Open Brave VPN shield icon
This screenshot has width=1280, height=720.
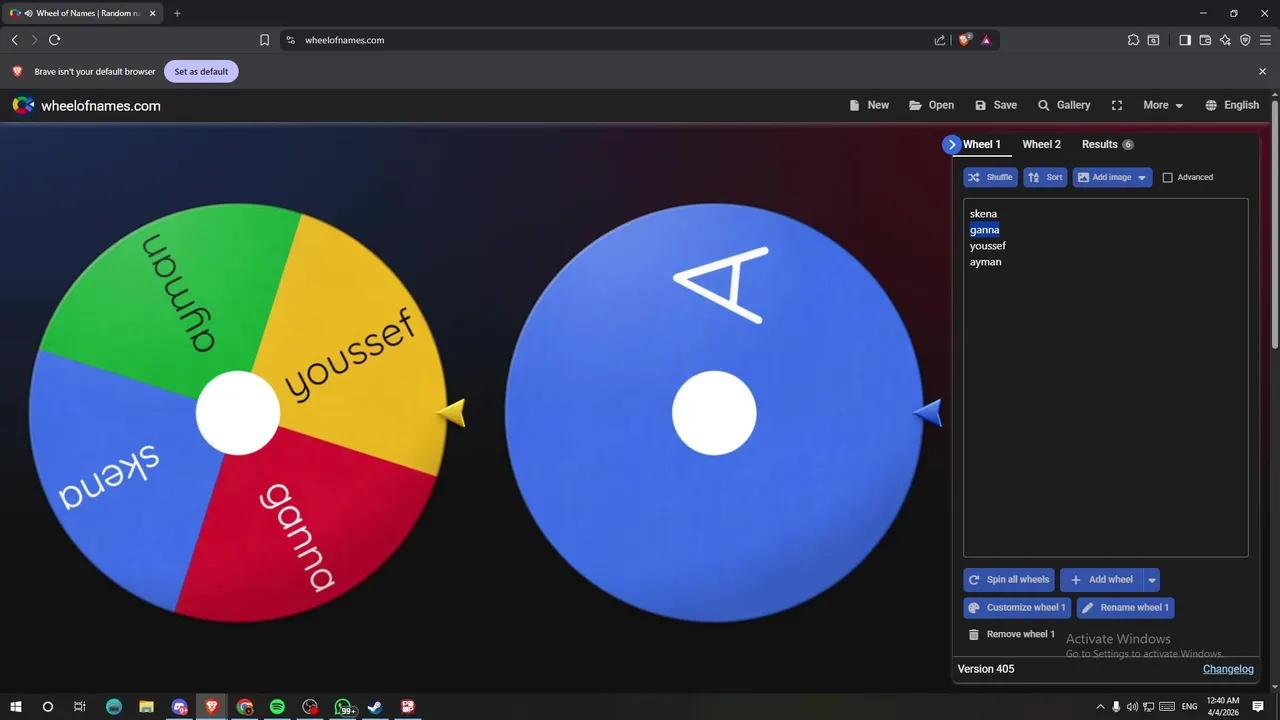coord(1245,40)
